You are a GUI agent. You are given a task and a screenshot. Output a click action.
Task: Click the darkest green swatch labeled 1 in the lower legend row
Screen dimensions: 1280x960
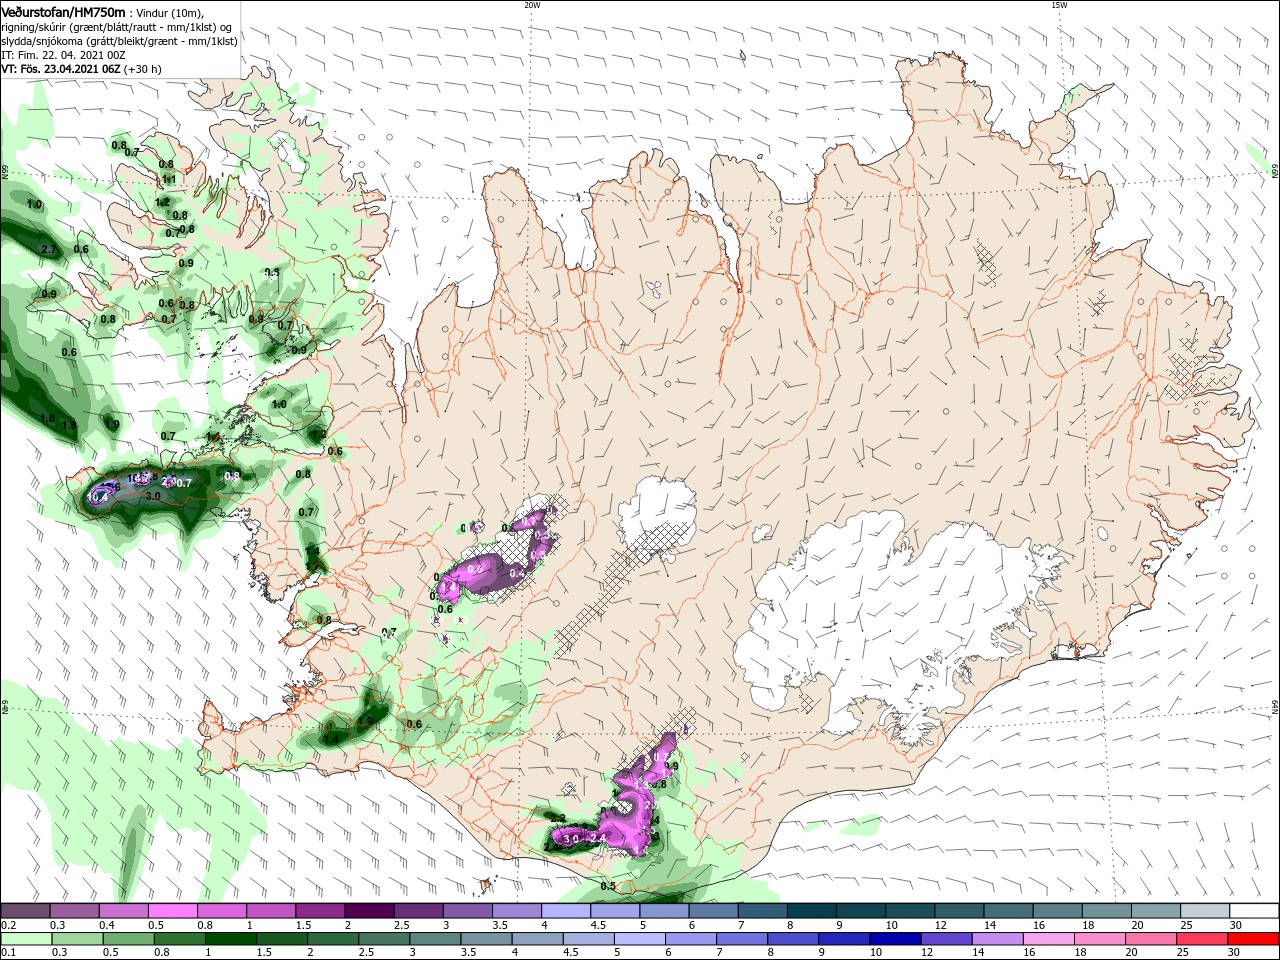[x=230, y=940]
